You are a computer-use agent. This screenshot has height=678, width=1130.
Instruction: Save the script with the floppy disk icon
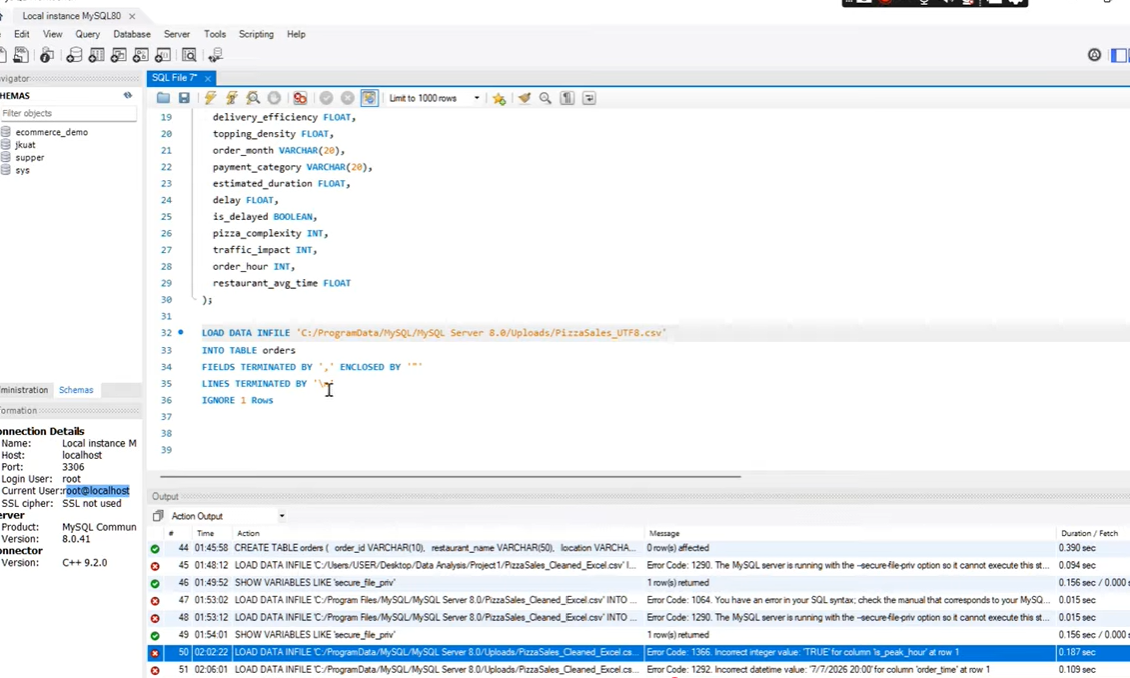184,98
